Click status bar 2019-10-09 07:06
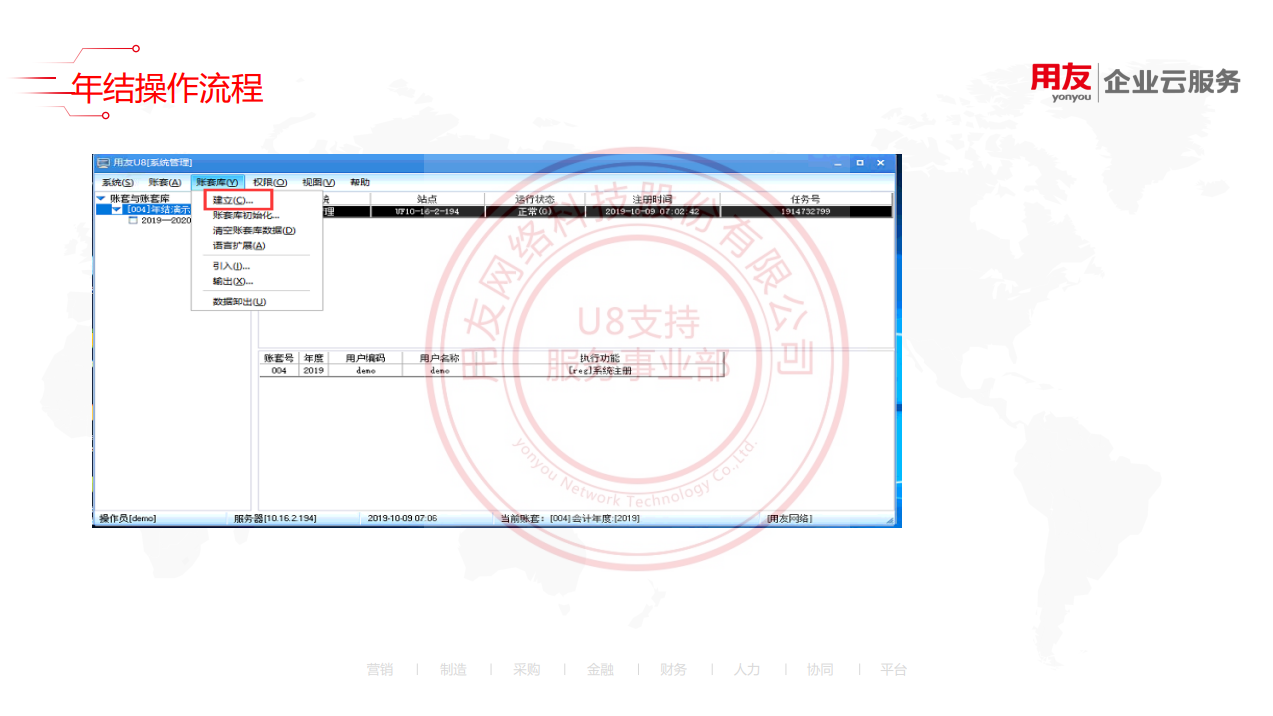The width and height of the screenshot is (1273, 716). tap(402, 518)
